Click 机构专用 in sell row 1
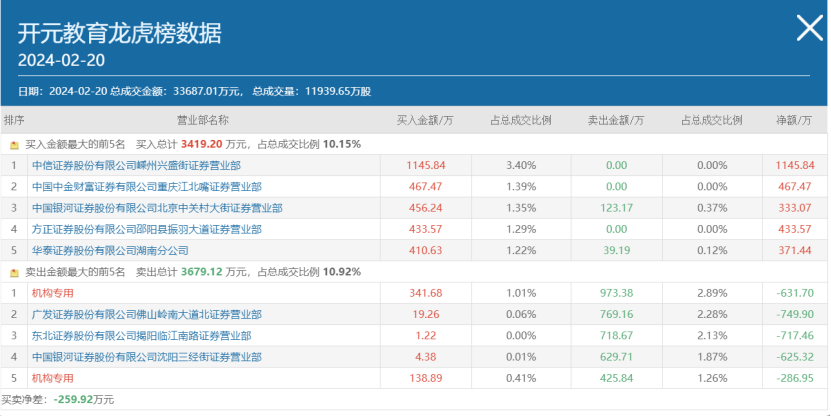The width and height of the screenshot is (831, 416). coord(53,293)
